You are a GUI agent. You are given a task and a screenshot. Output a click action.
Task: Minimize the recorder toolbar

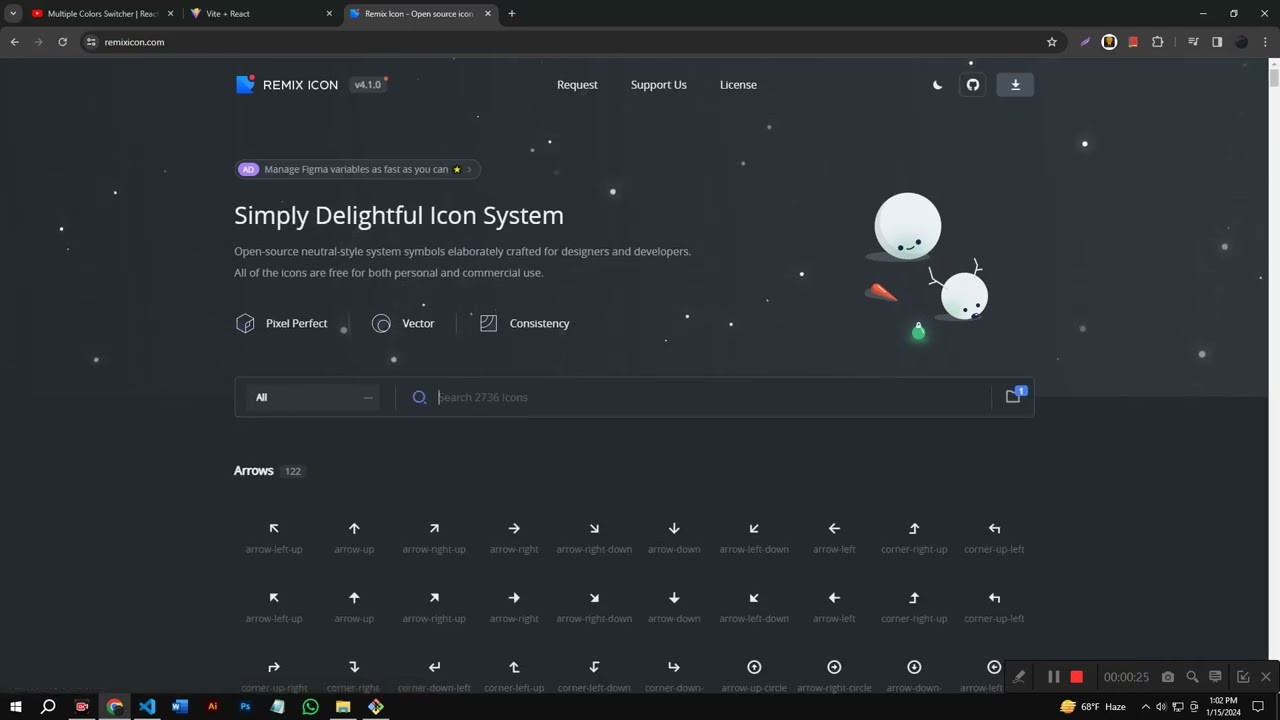1243,677
